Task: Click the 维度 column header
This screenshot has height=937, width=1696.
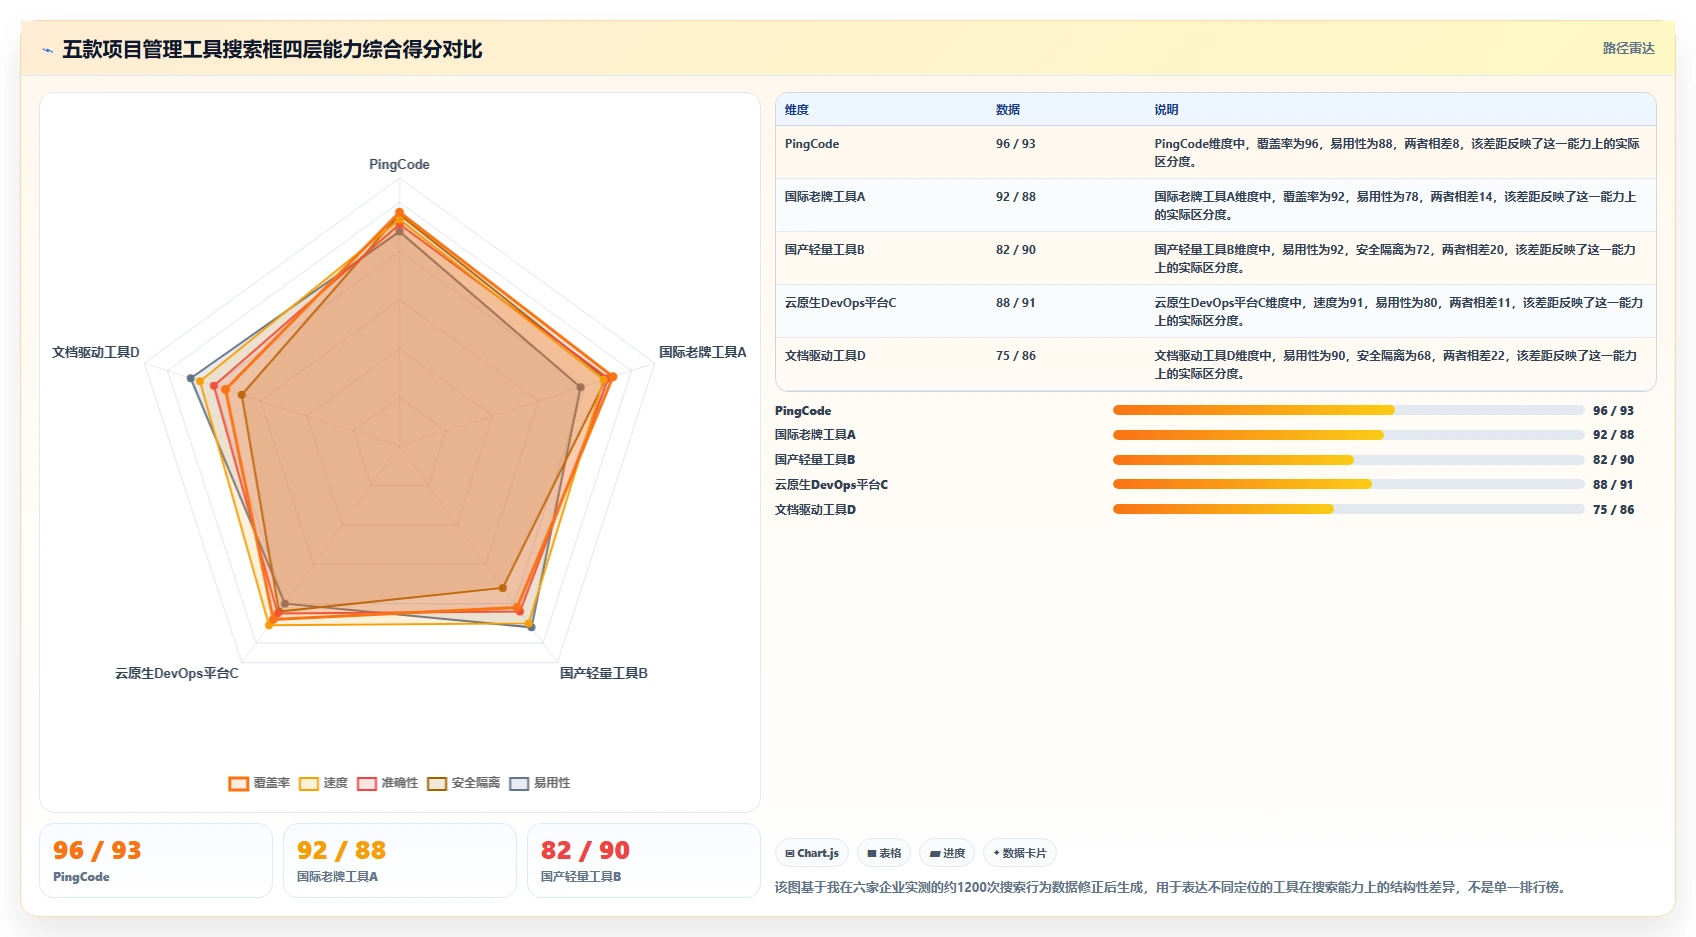Action: tap(797, 110)
